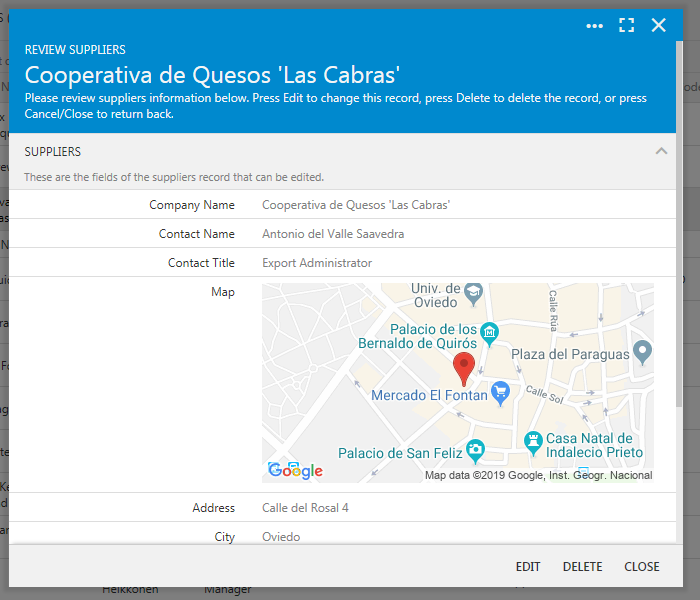The image size is (700, 600).
Task: Click Casa Natal de Indalecio Prieto icon
Action: (x=533, y=443)
